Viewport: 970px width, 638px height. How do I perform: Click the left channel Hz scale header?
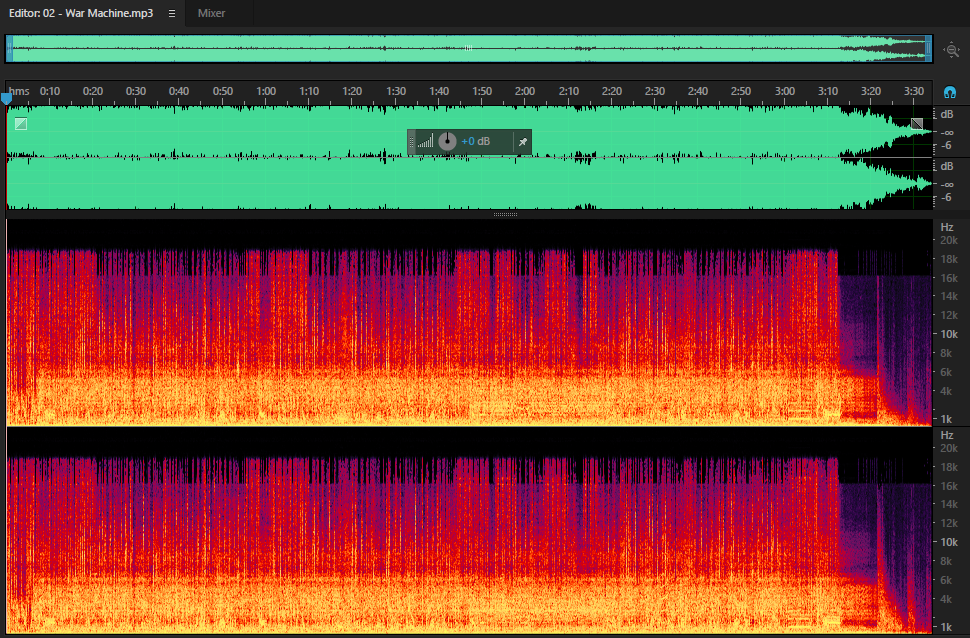pos(946,227)
